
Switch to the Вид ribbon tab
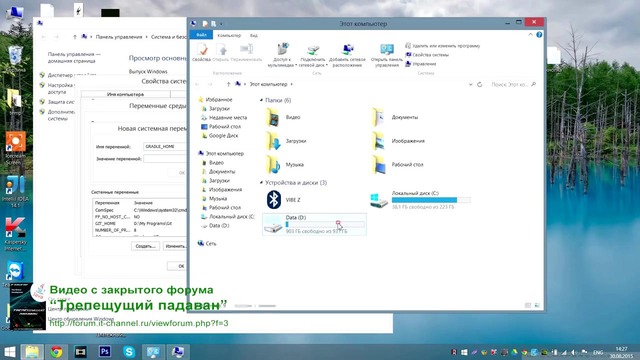(x=253, y=36)
